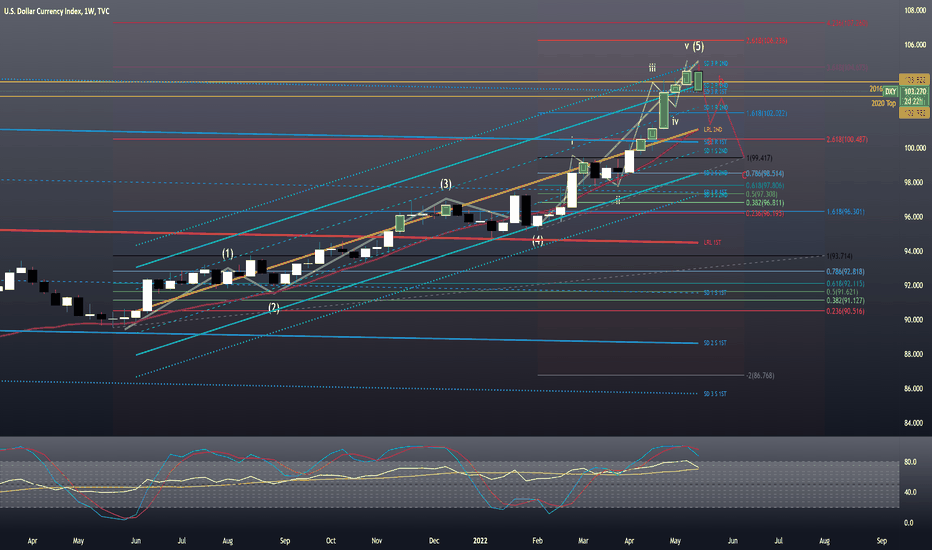
Task: Select the 40.0 oscillator scale label
Action: 910,492
